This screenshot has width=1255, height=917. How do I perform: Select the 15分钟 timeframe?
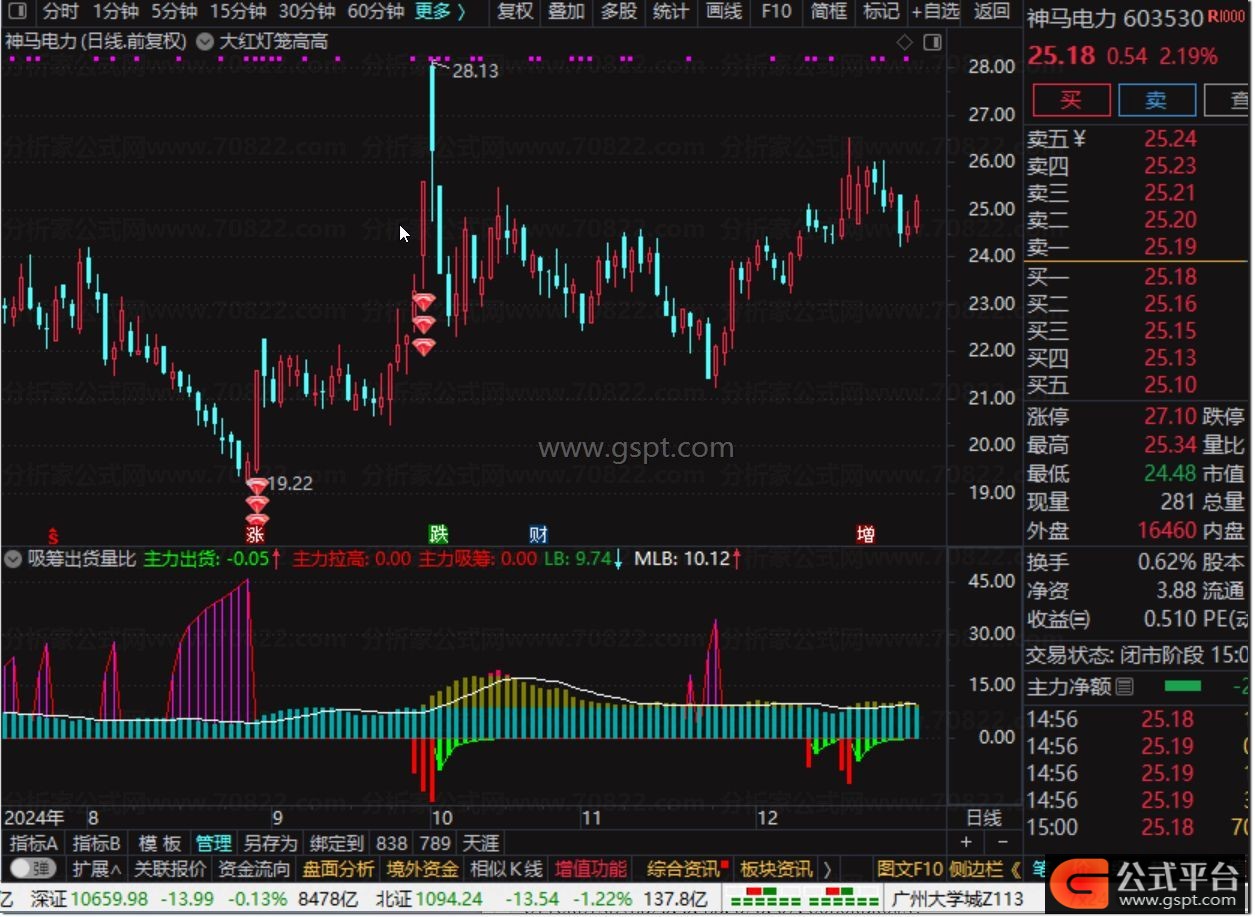tap(238, 12)
